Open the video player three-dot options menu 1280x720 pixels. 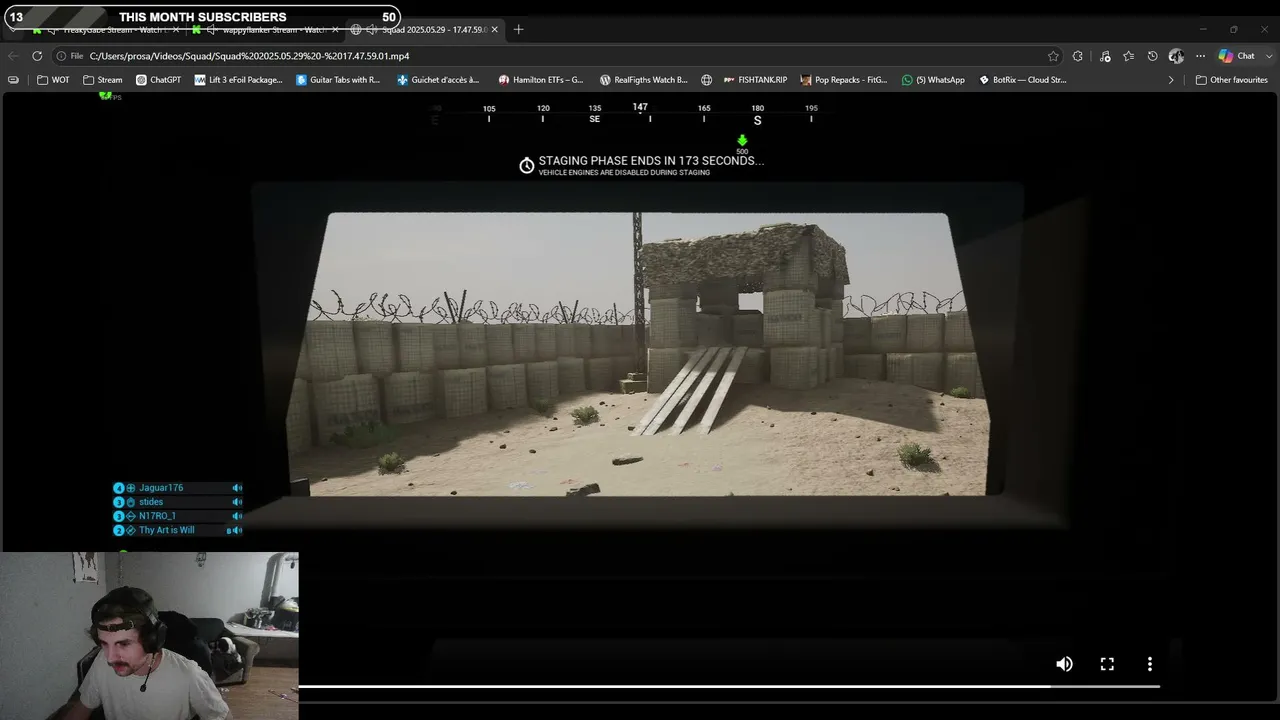click(1150, 664)
